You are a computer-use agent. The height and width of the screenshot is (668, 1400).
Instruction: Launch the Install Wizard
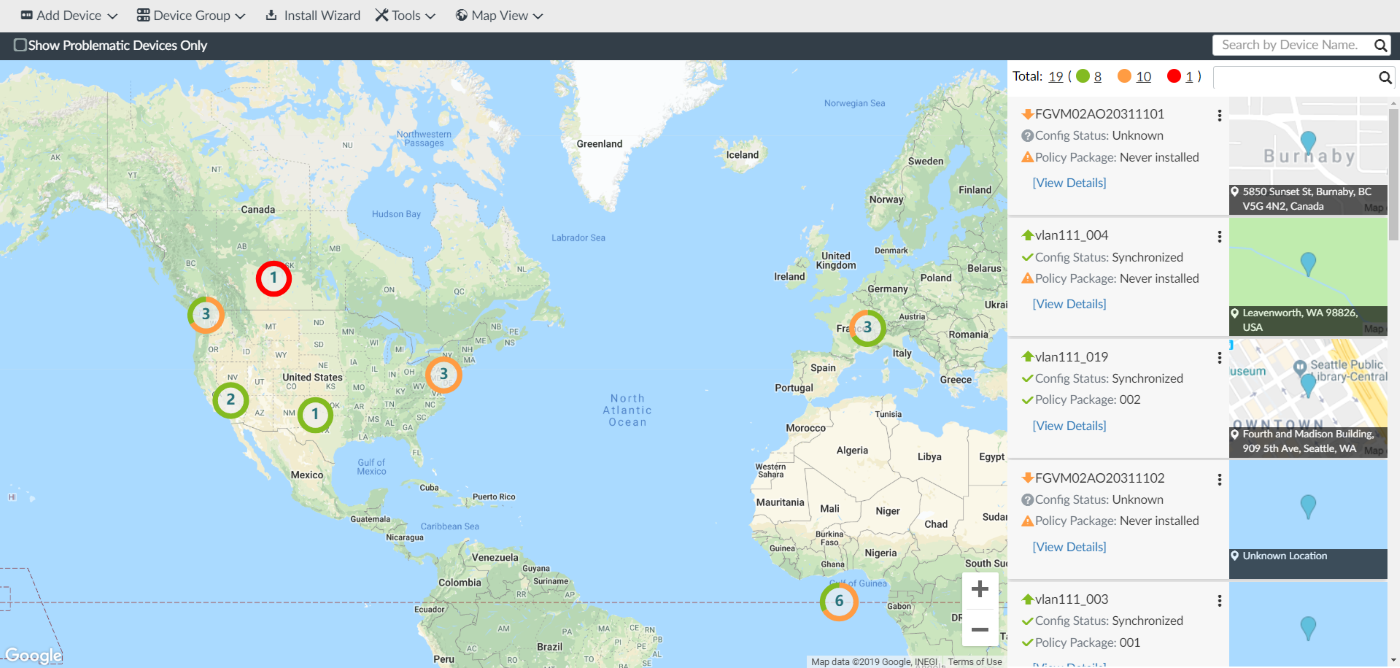coord(312,16)
